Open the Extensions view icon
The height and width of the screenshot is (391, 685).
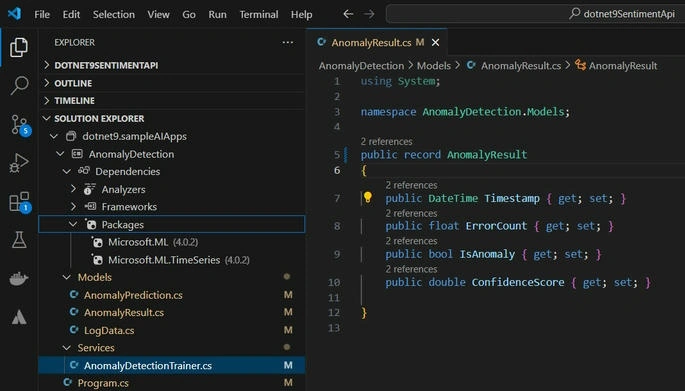[x=20, y=202]
